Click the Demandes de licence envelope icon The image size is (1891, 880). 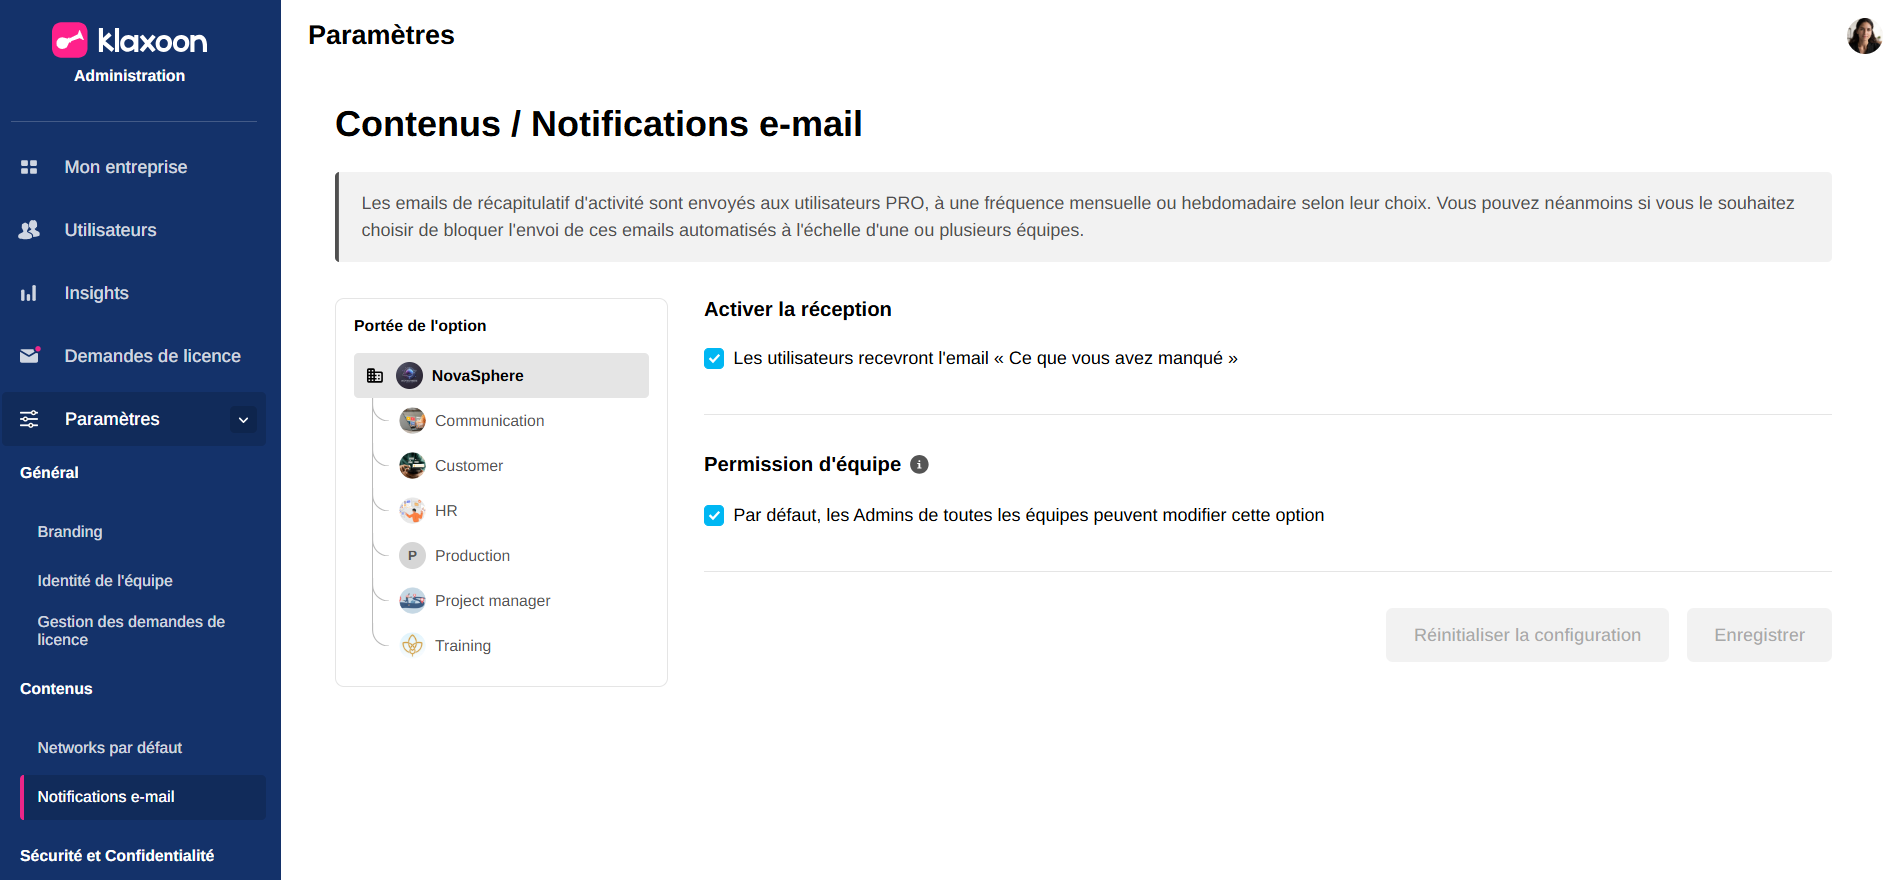point(29,356)
